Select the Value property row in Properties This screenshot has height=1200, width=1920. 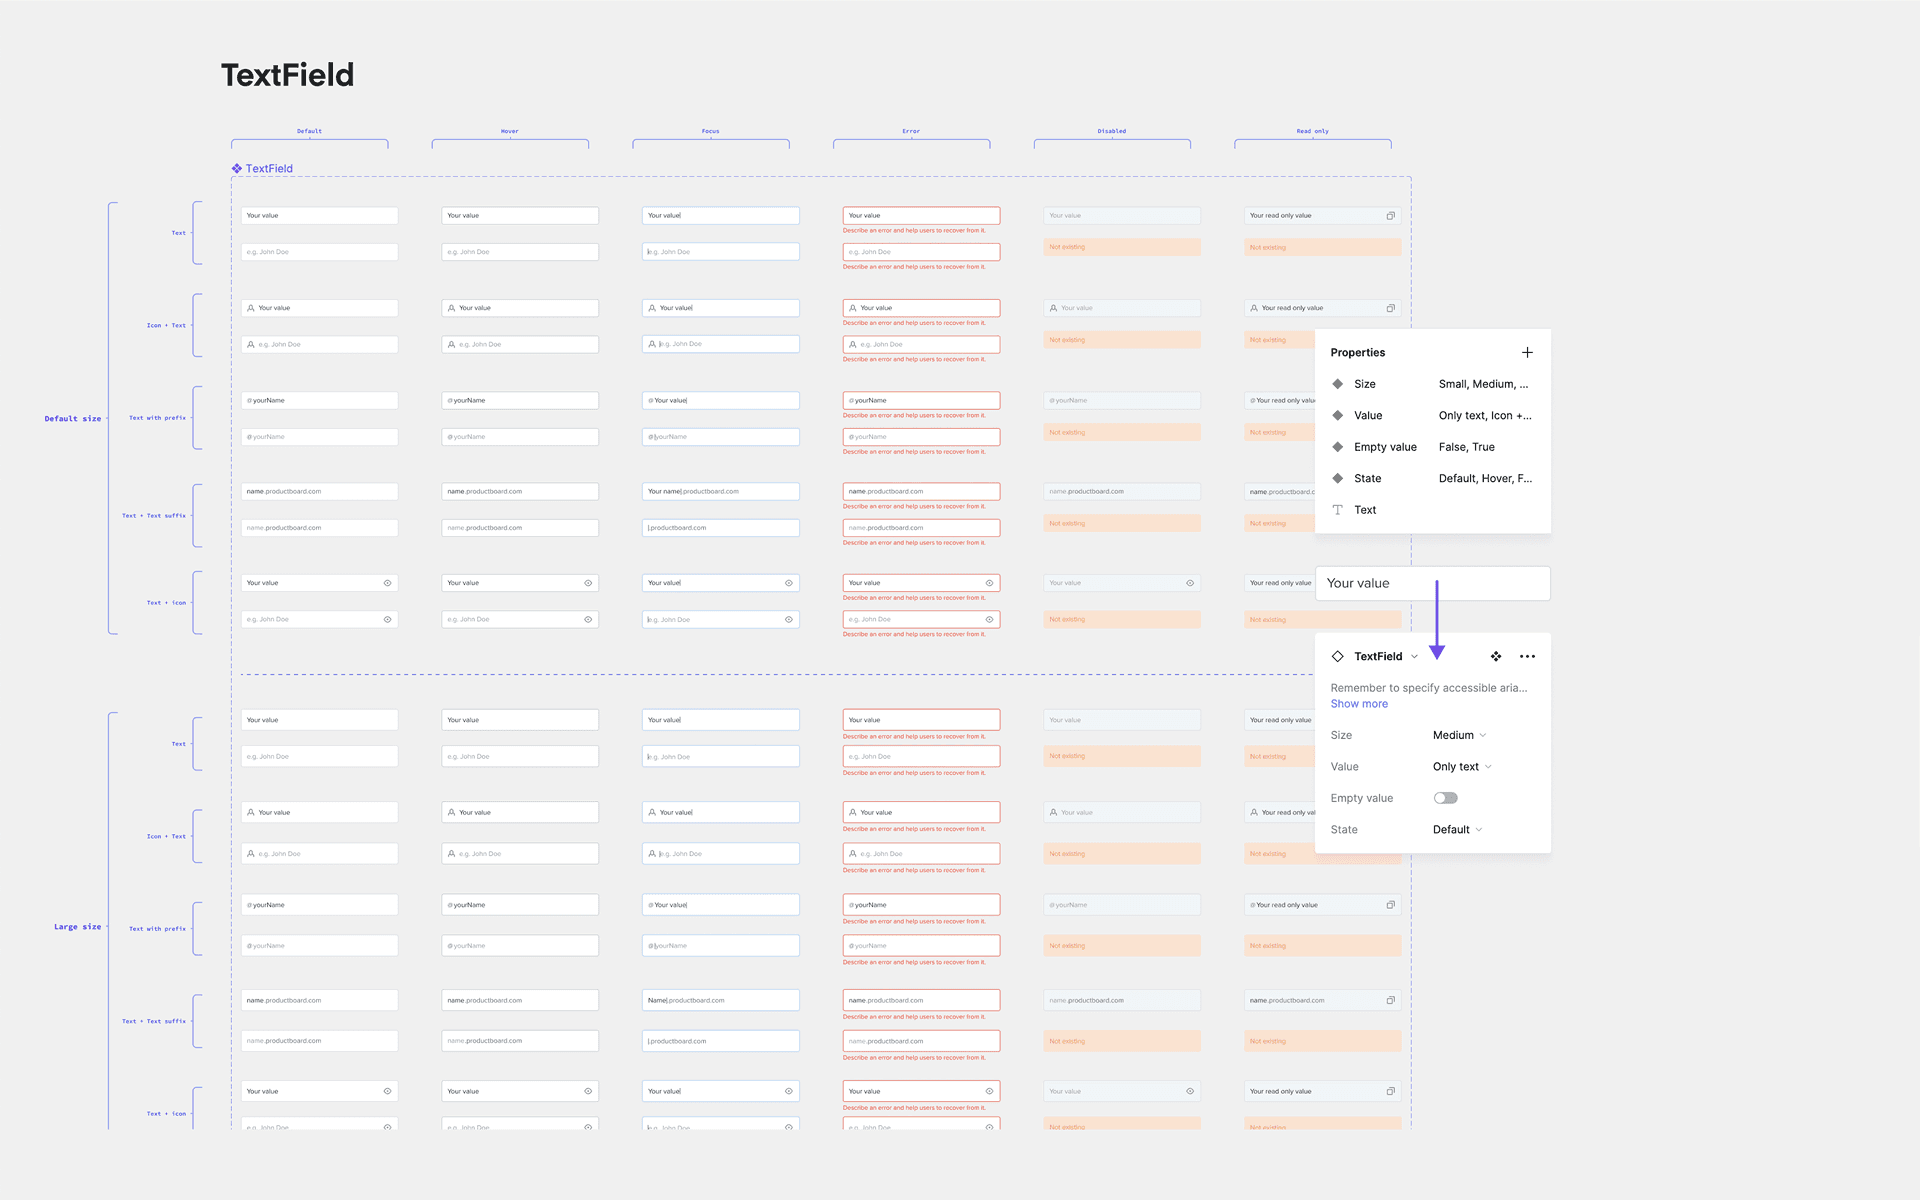1368,415
